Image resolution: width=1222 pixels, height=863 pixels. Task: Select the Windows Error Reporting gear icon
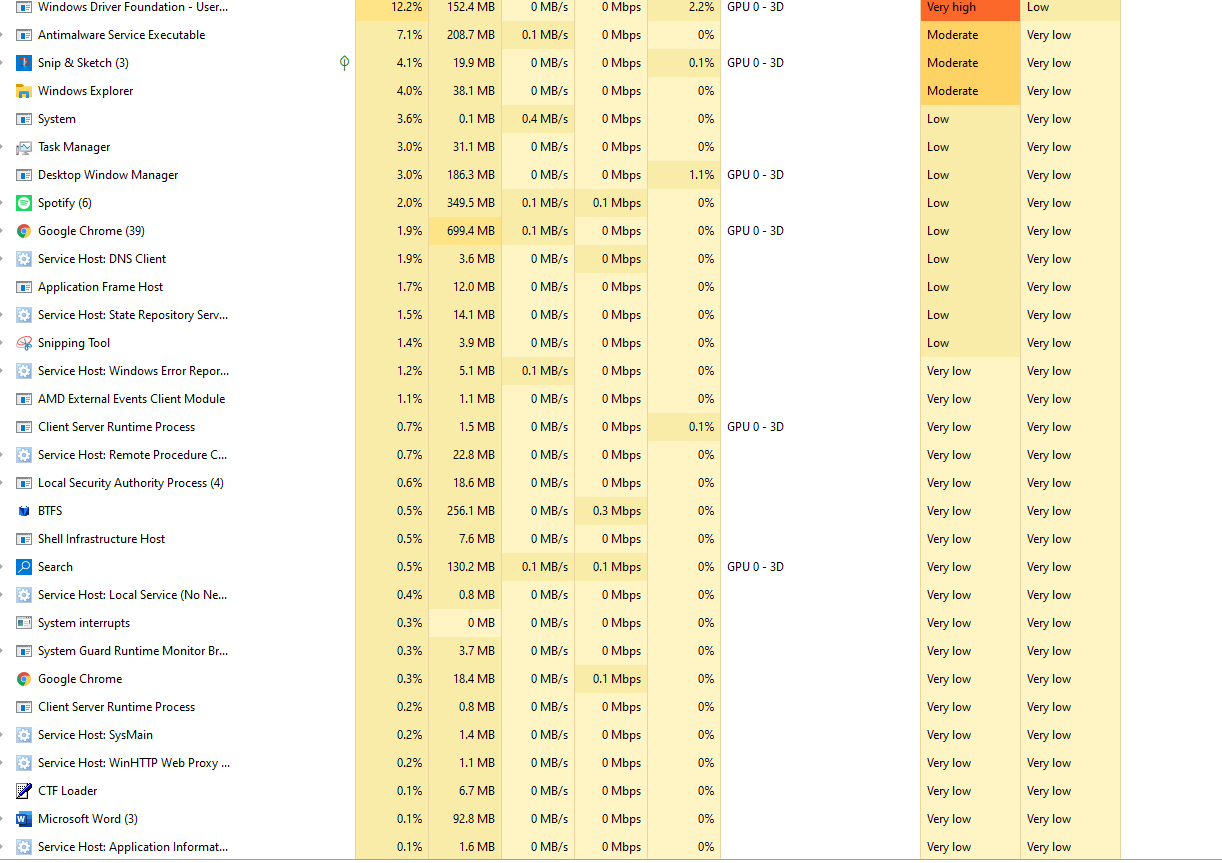(24, 371)
